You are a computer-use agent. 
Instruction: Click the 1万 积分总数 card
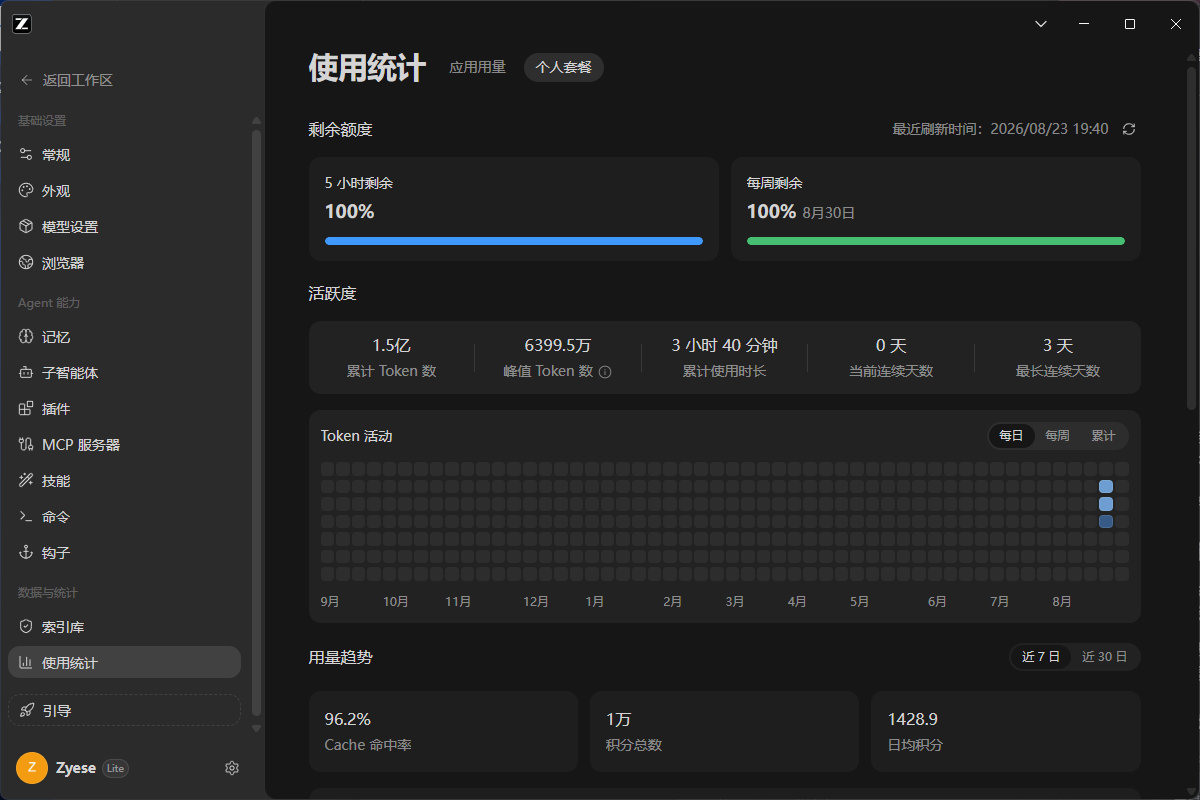(724, 731)
